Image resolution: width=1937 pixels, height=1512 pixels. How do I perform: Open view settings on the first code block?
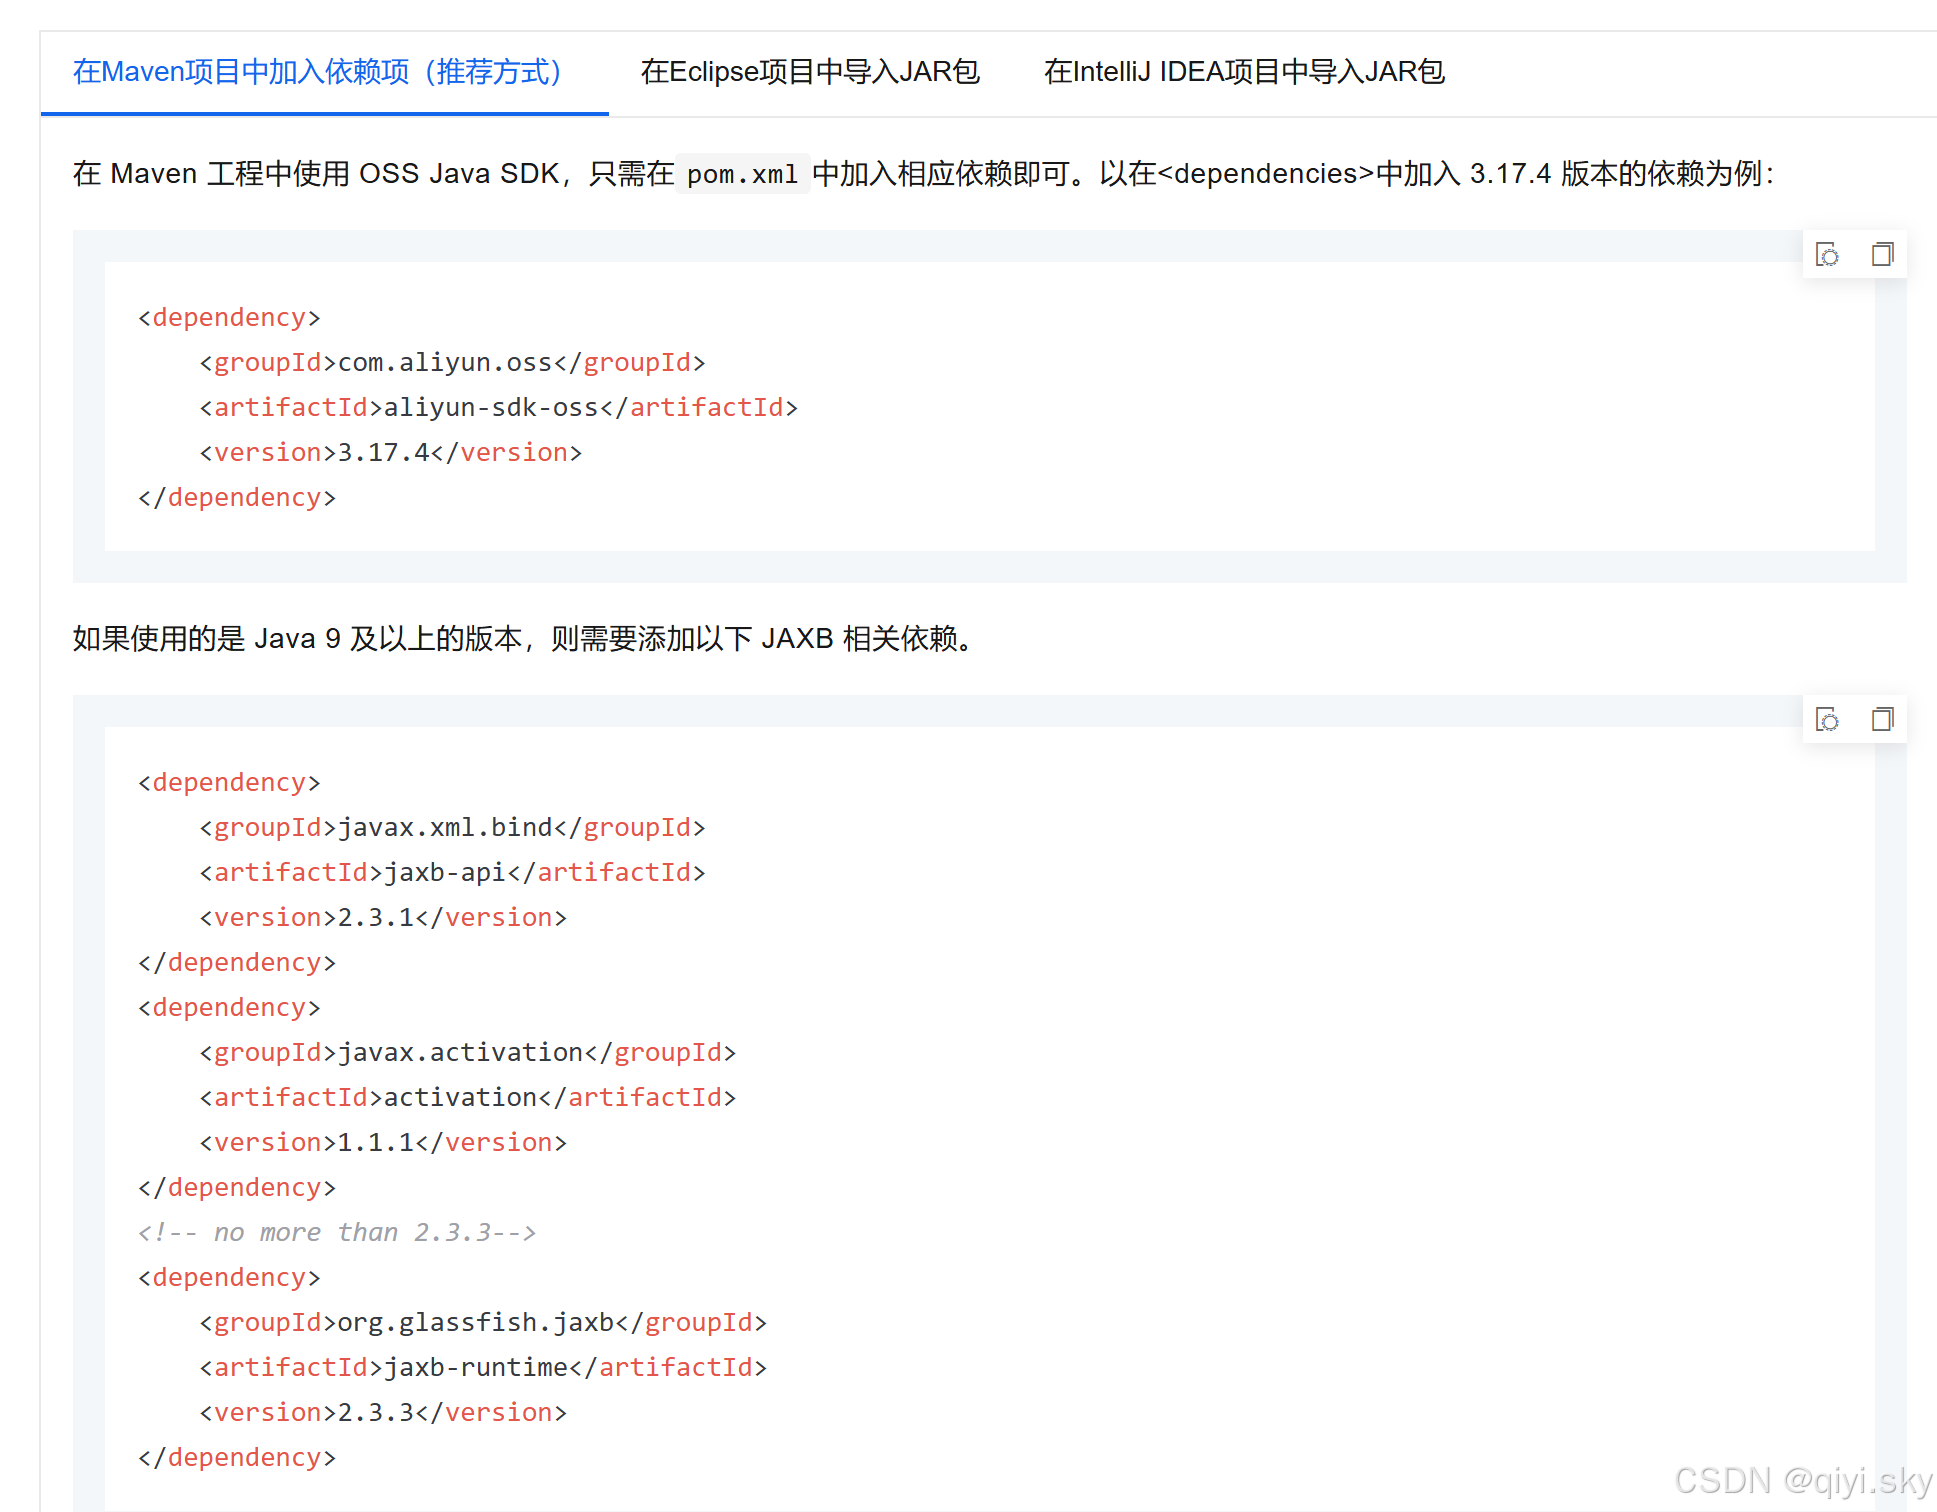coord(1828,254)
